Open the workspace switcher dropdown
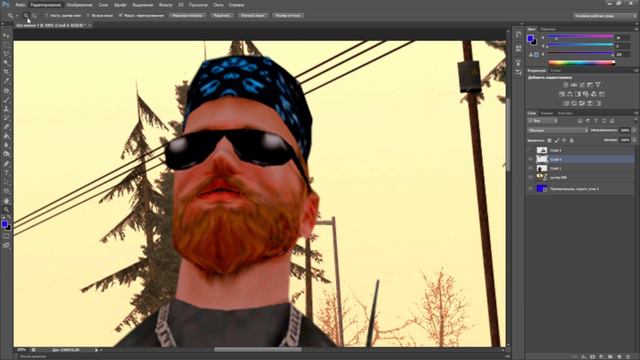The height and width of the screenshot is (360, 640). point(604,16)
